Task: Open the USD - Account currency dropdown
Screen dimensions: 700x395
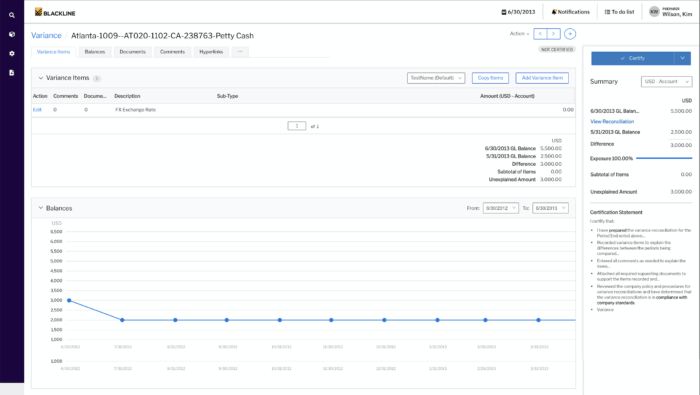Action: click(x=667, y=82)
